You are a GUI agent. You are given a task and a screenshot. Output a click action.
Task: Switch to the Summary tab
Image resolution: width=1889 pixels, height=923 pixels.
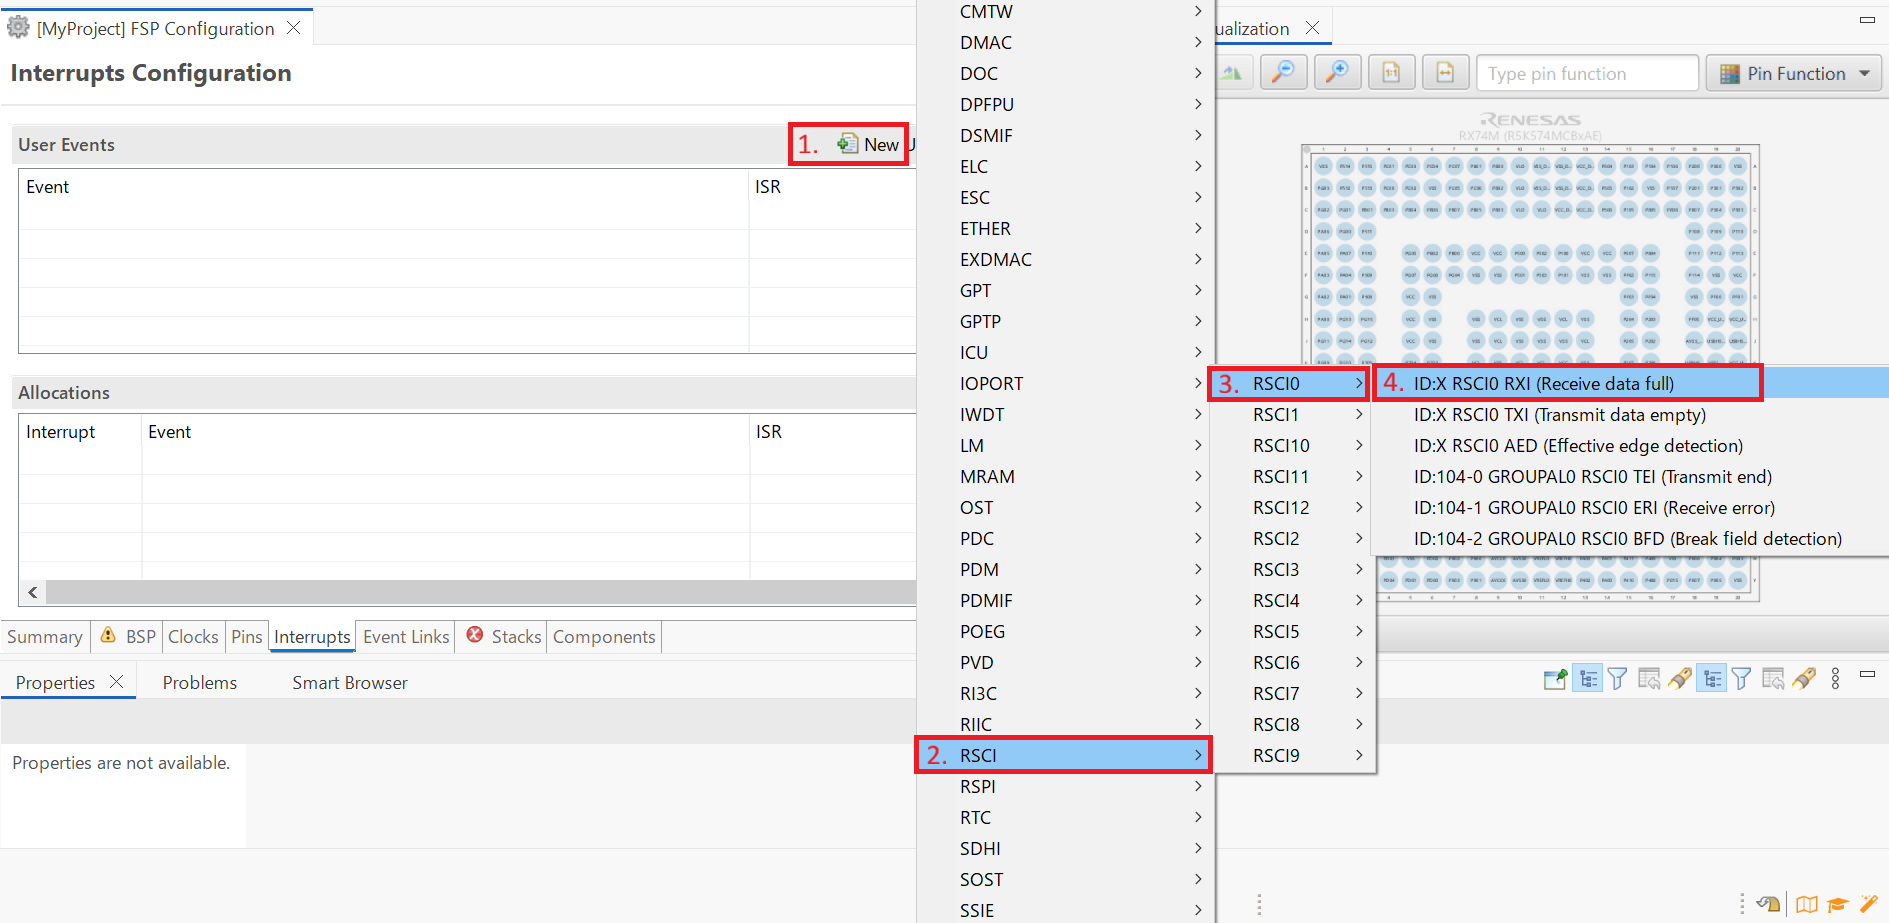coord(45,637)
